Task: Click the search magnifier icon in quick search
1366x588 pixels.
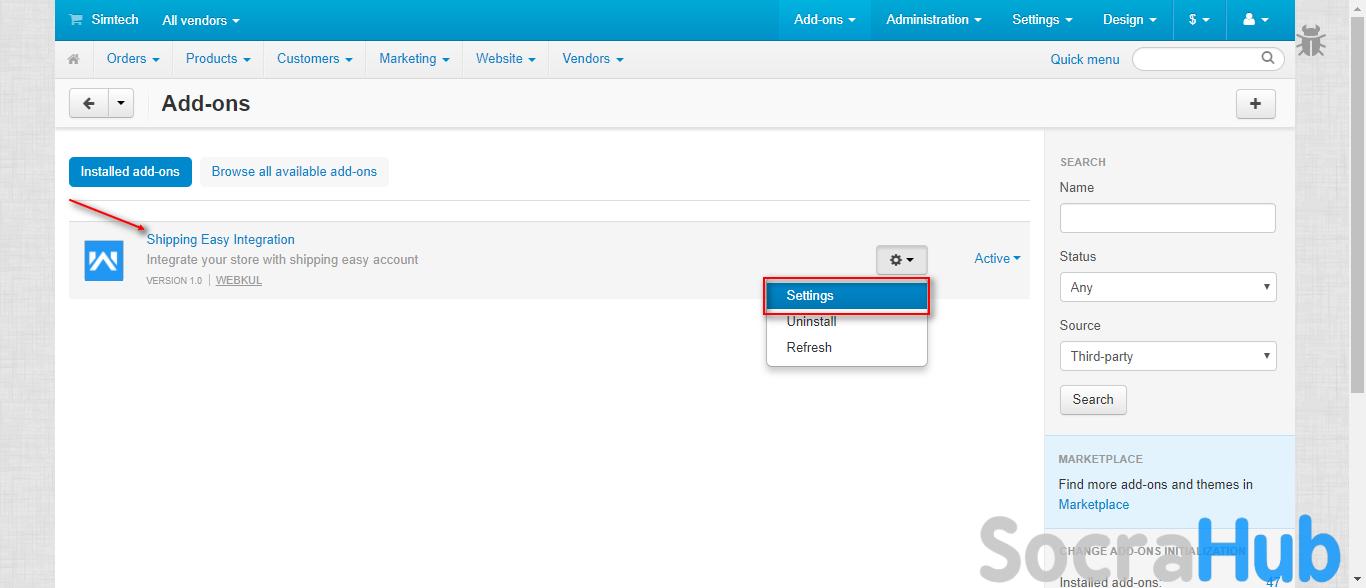Action: (1268, 58)
